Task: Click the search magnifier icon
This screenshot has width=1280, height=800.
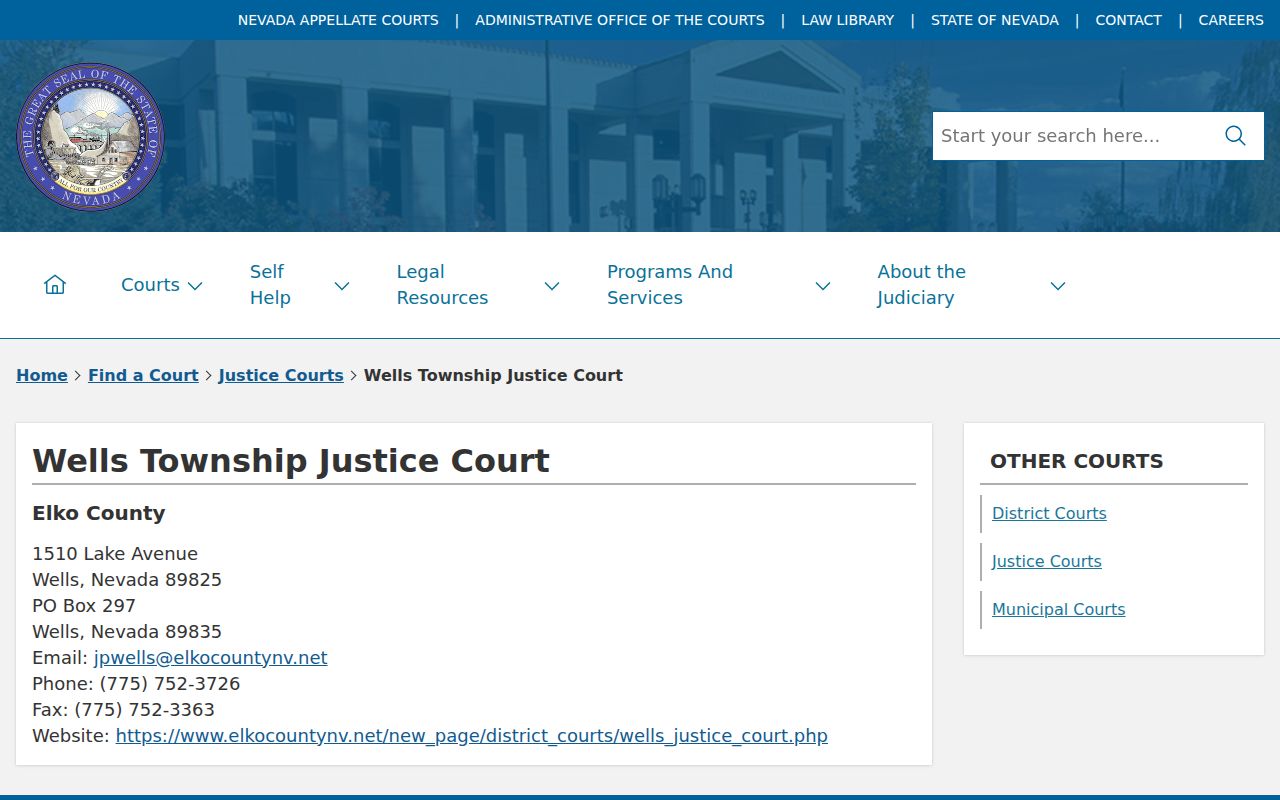Action: 1235,136
